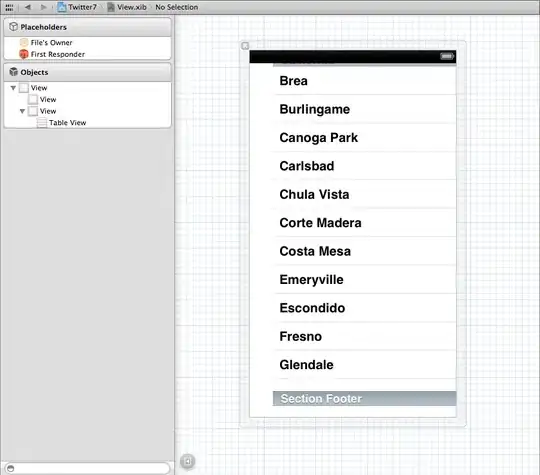Click the Corte Madera table row
Viewport: 540px width, 475px height.
[x=364, y=223]
